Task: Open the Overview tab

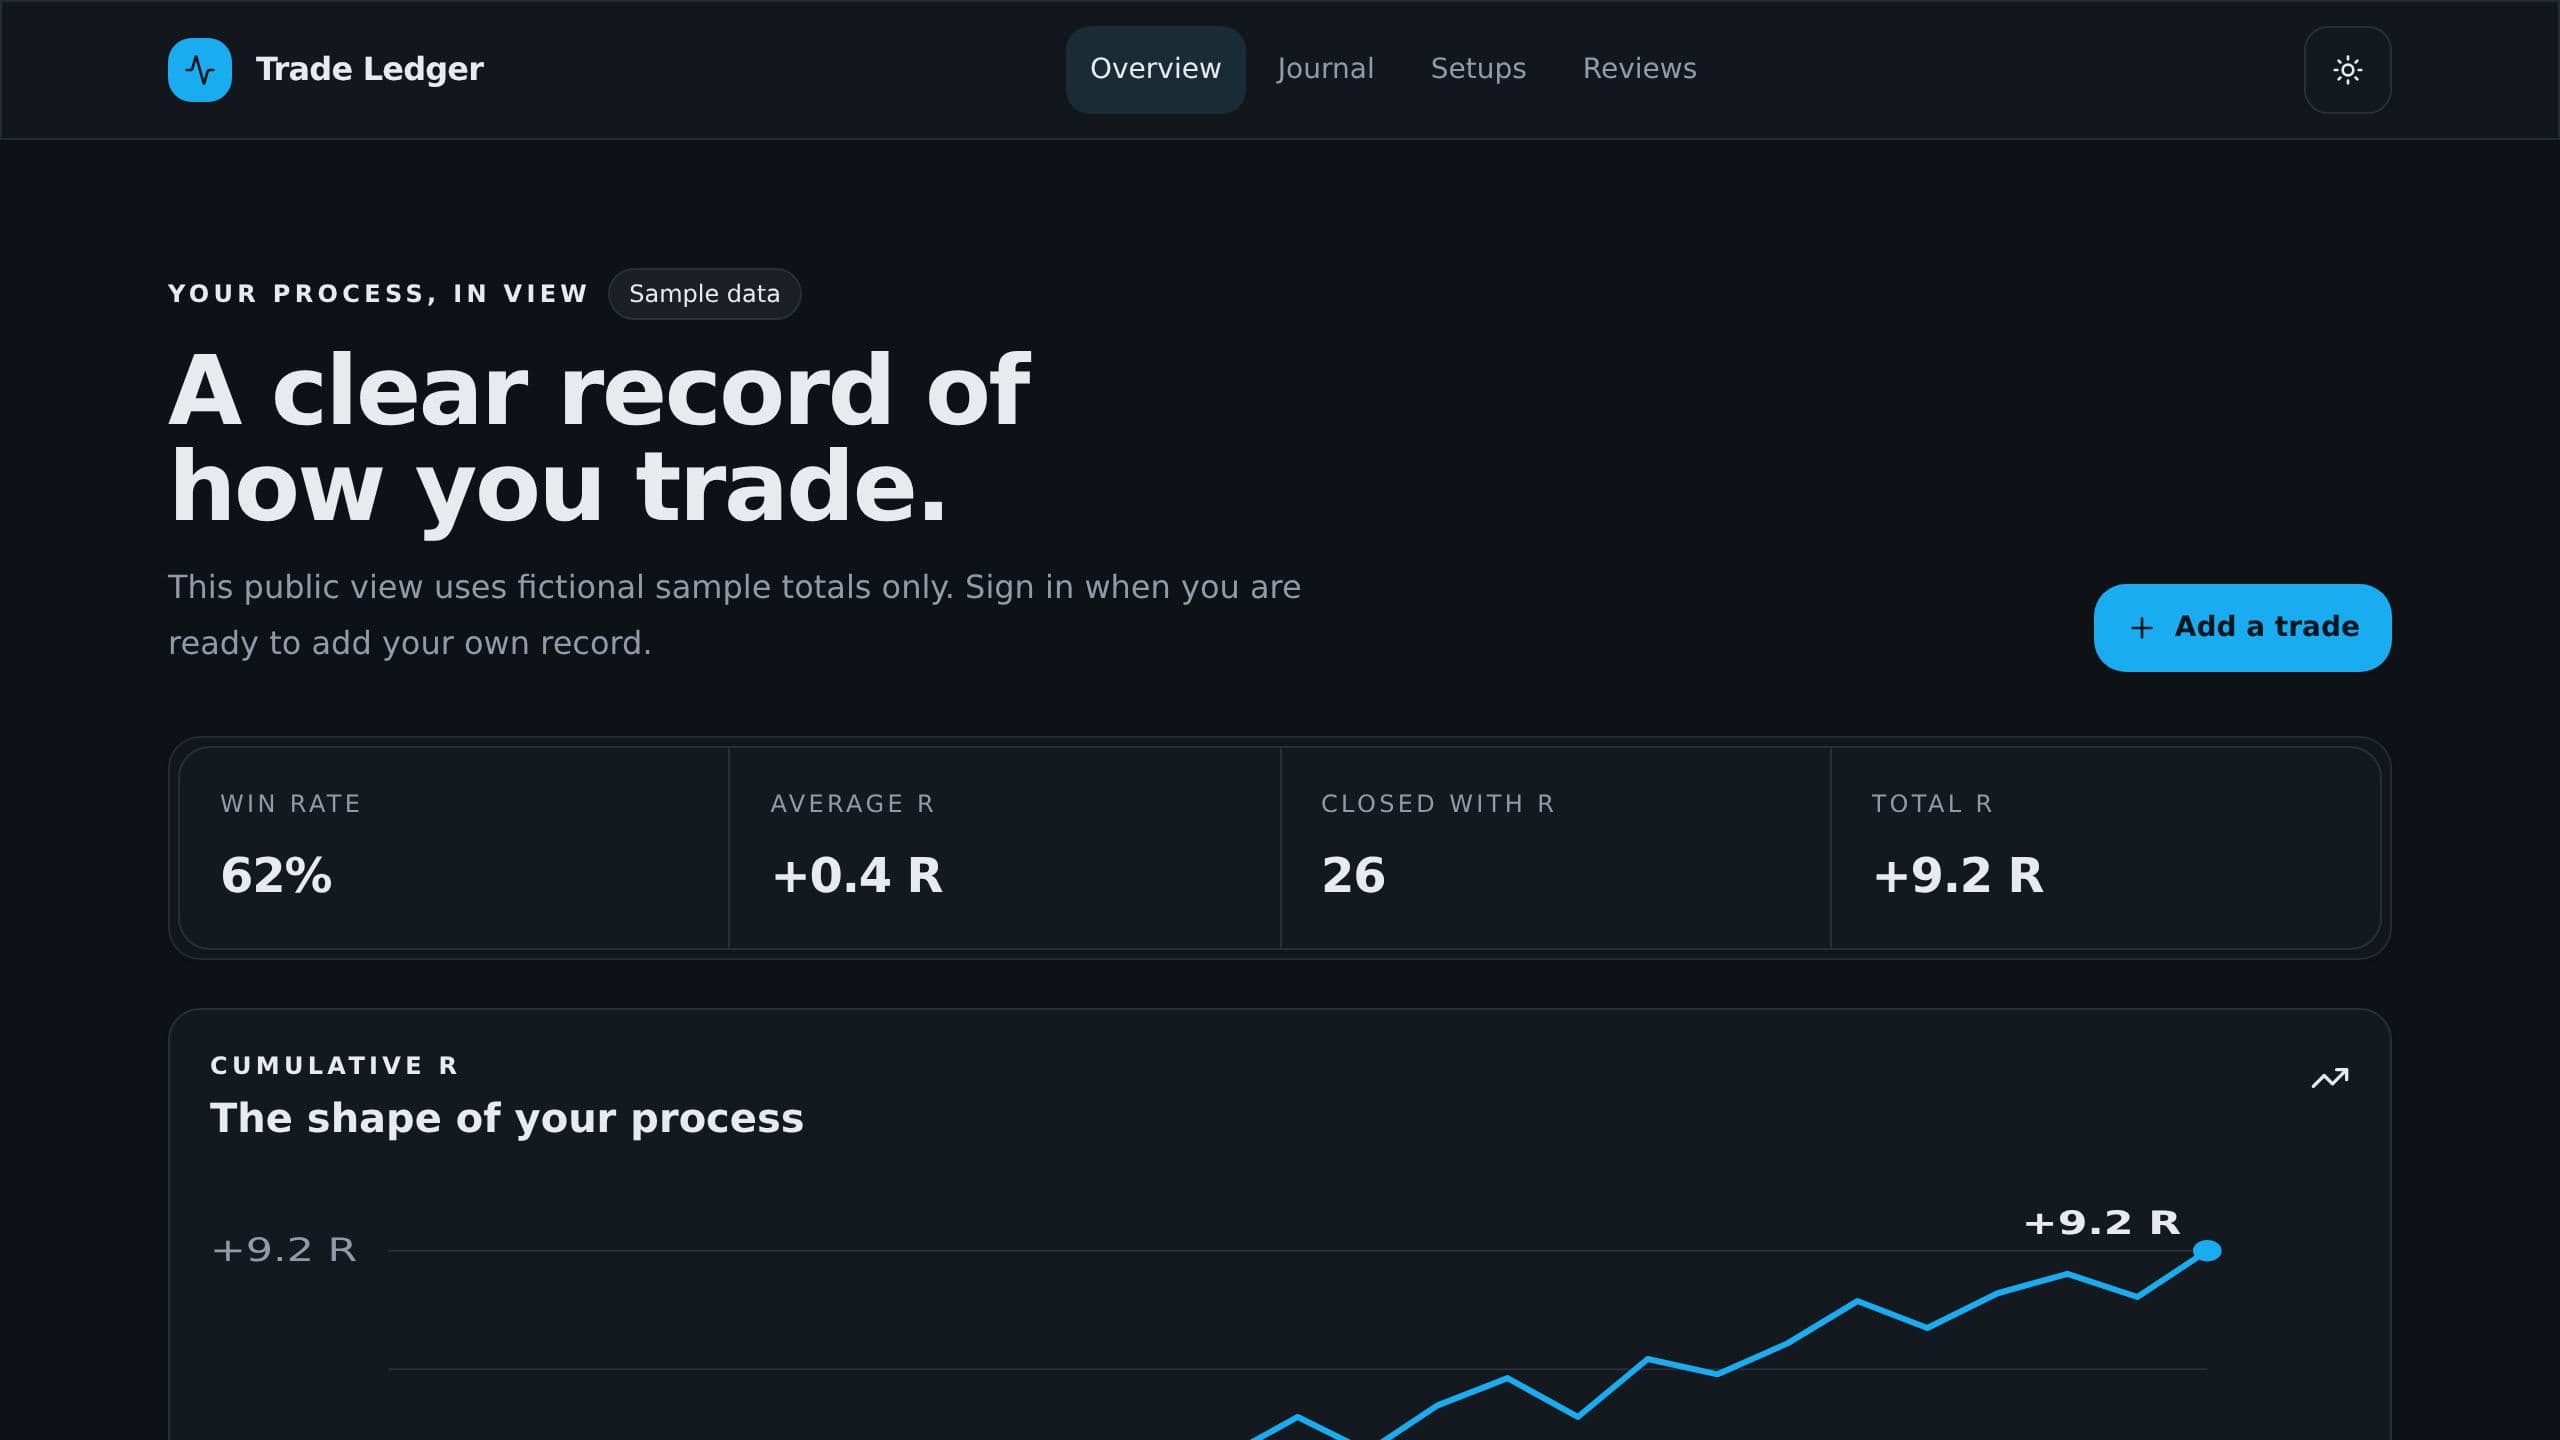Action: click(x=1155, y=69)
